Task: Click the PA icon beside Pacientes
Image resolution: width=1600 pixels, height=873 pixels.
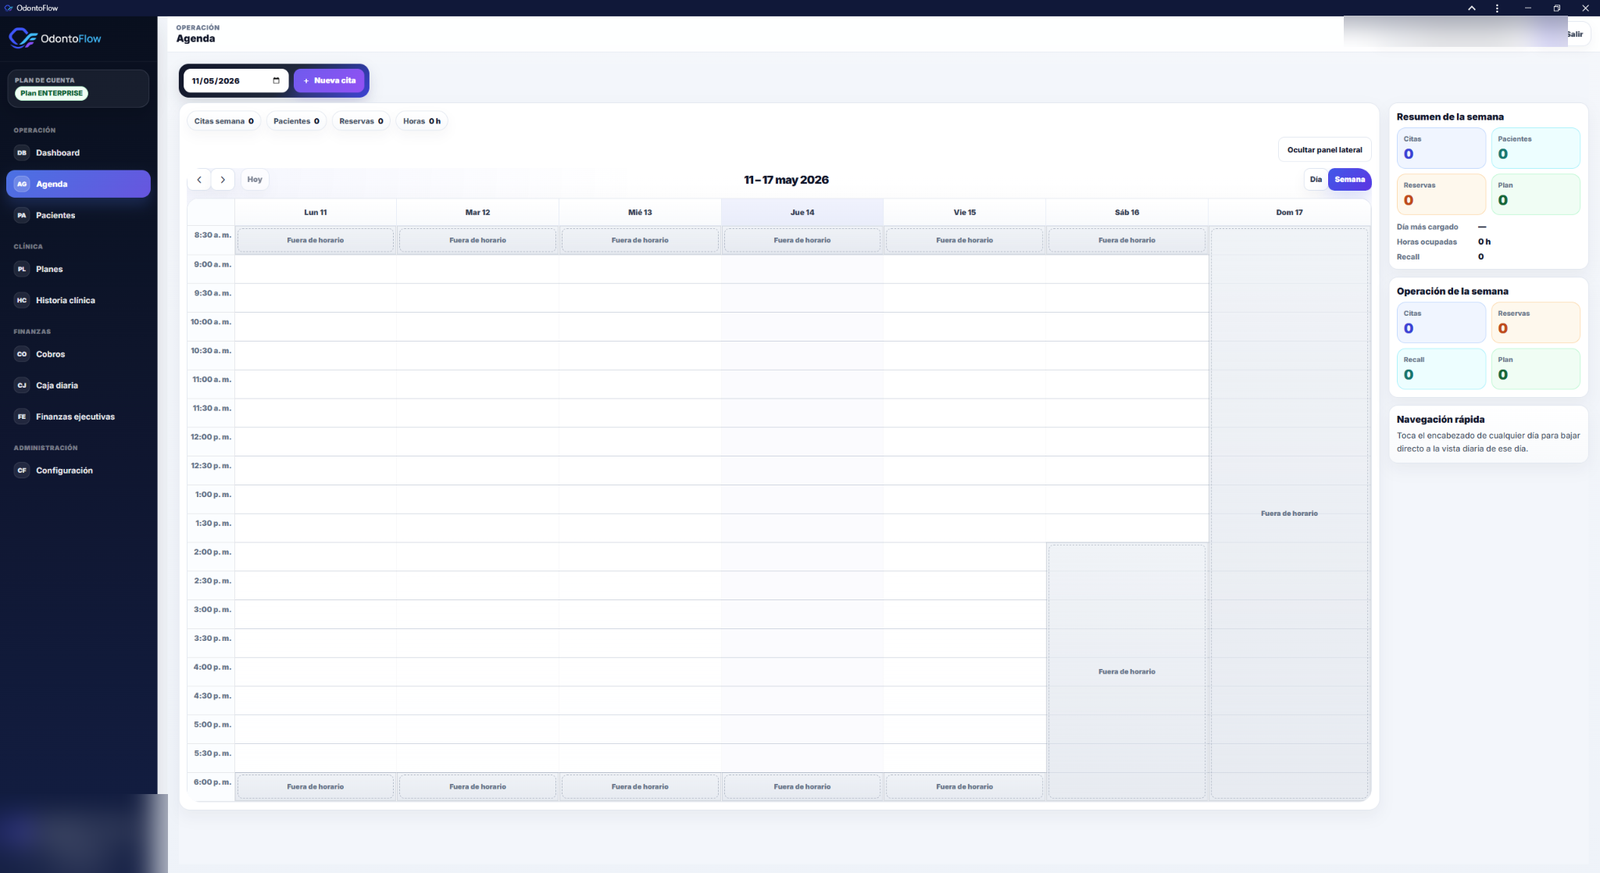Action: coord(22,215)
